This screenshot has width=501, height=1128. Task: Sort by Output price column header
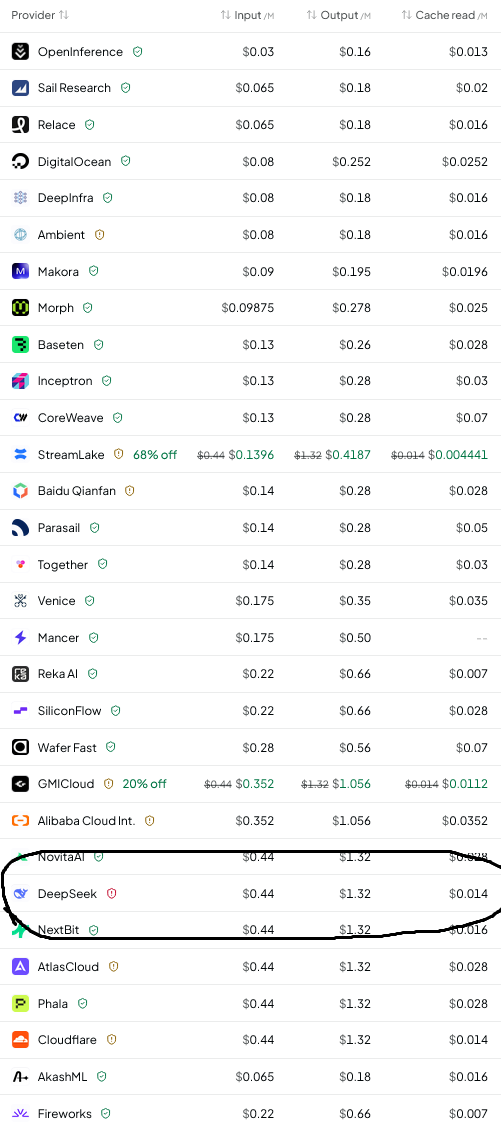click(x=338, y=15)
